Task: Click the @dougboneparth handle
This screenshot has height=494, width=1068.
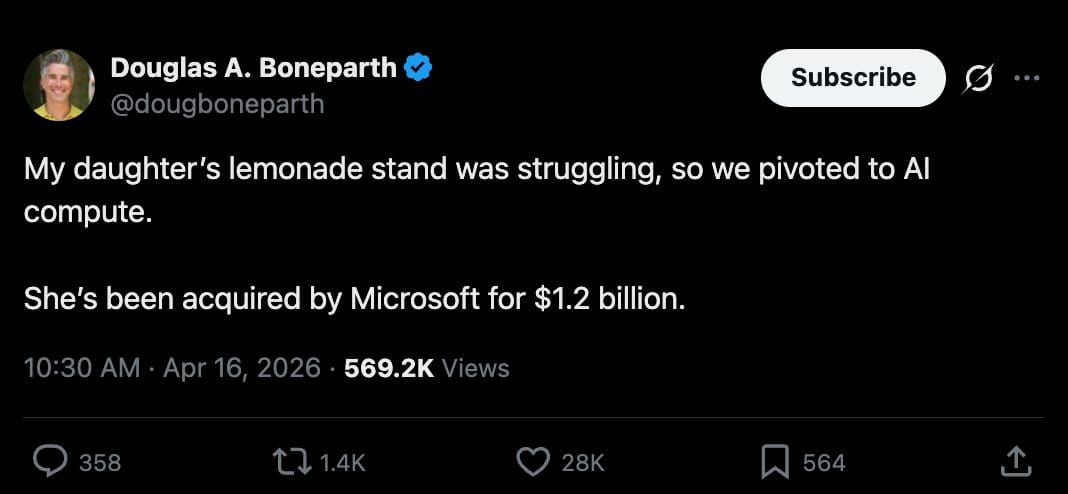Action: [x=217, y=103]
